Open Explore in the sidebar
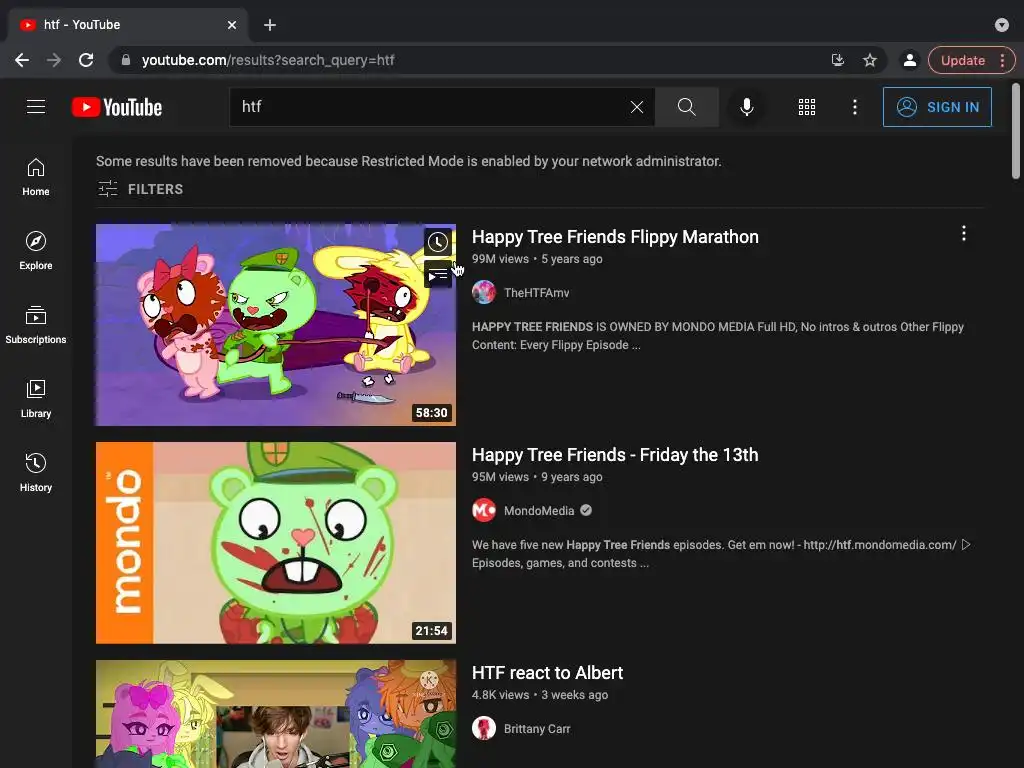The height and width of the screenshot is (768, 1024). point(36,251)
